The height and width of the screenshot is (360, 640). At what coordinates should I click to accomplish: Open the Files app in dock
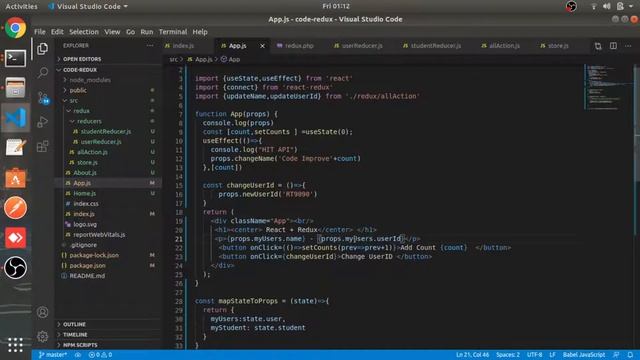16,87
